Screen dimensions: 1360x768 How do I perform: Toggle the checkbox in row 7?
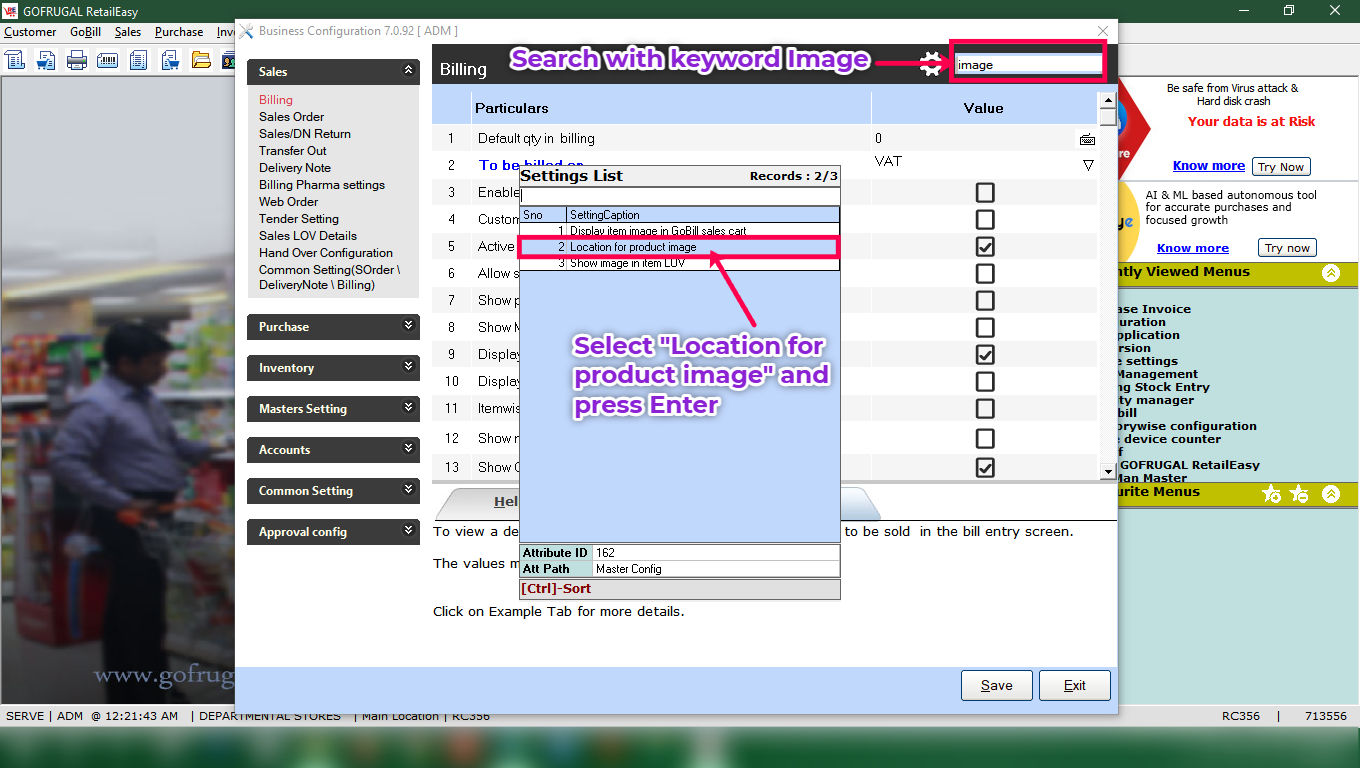(x=985, y=300)
